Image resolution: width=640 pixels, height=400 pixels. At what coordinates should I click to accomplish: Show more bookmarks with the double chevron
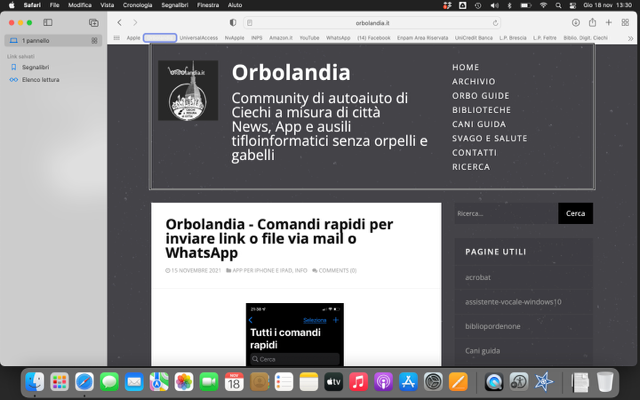tap(630, 38)
